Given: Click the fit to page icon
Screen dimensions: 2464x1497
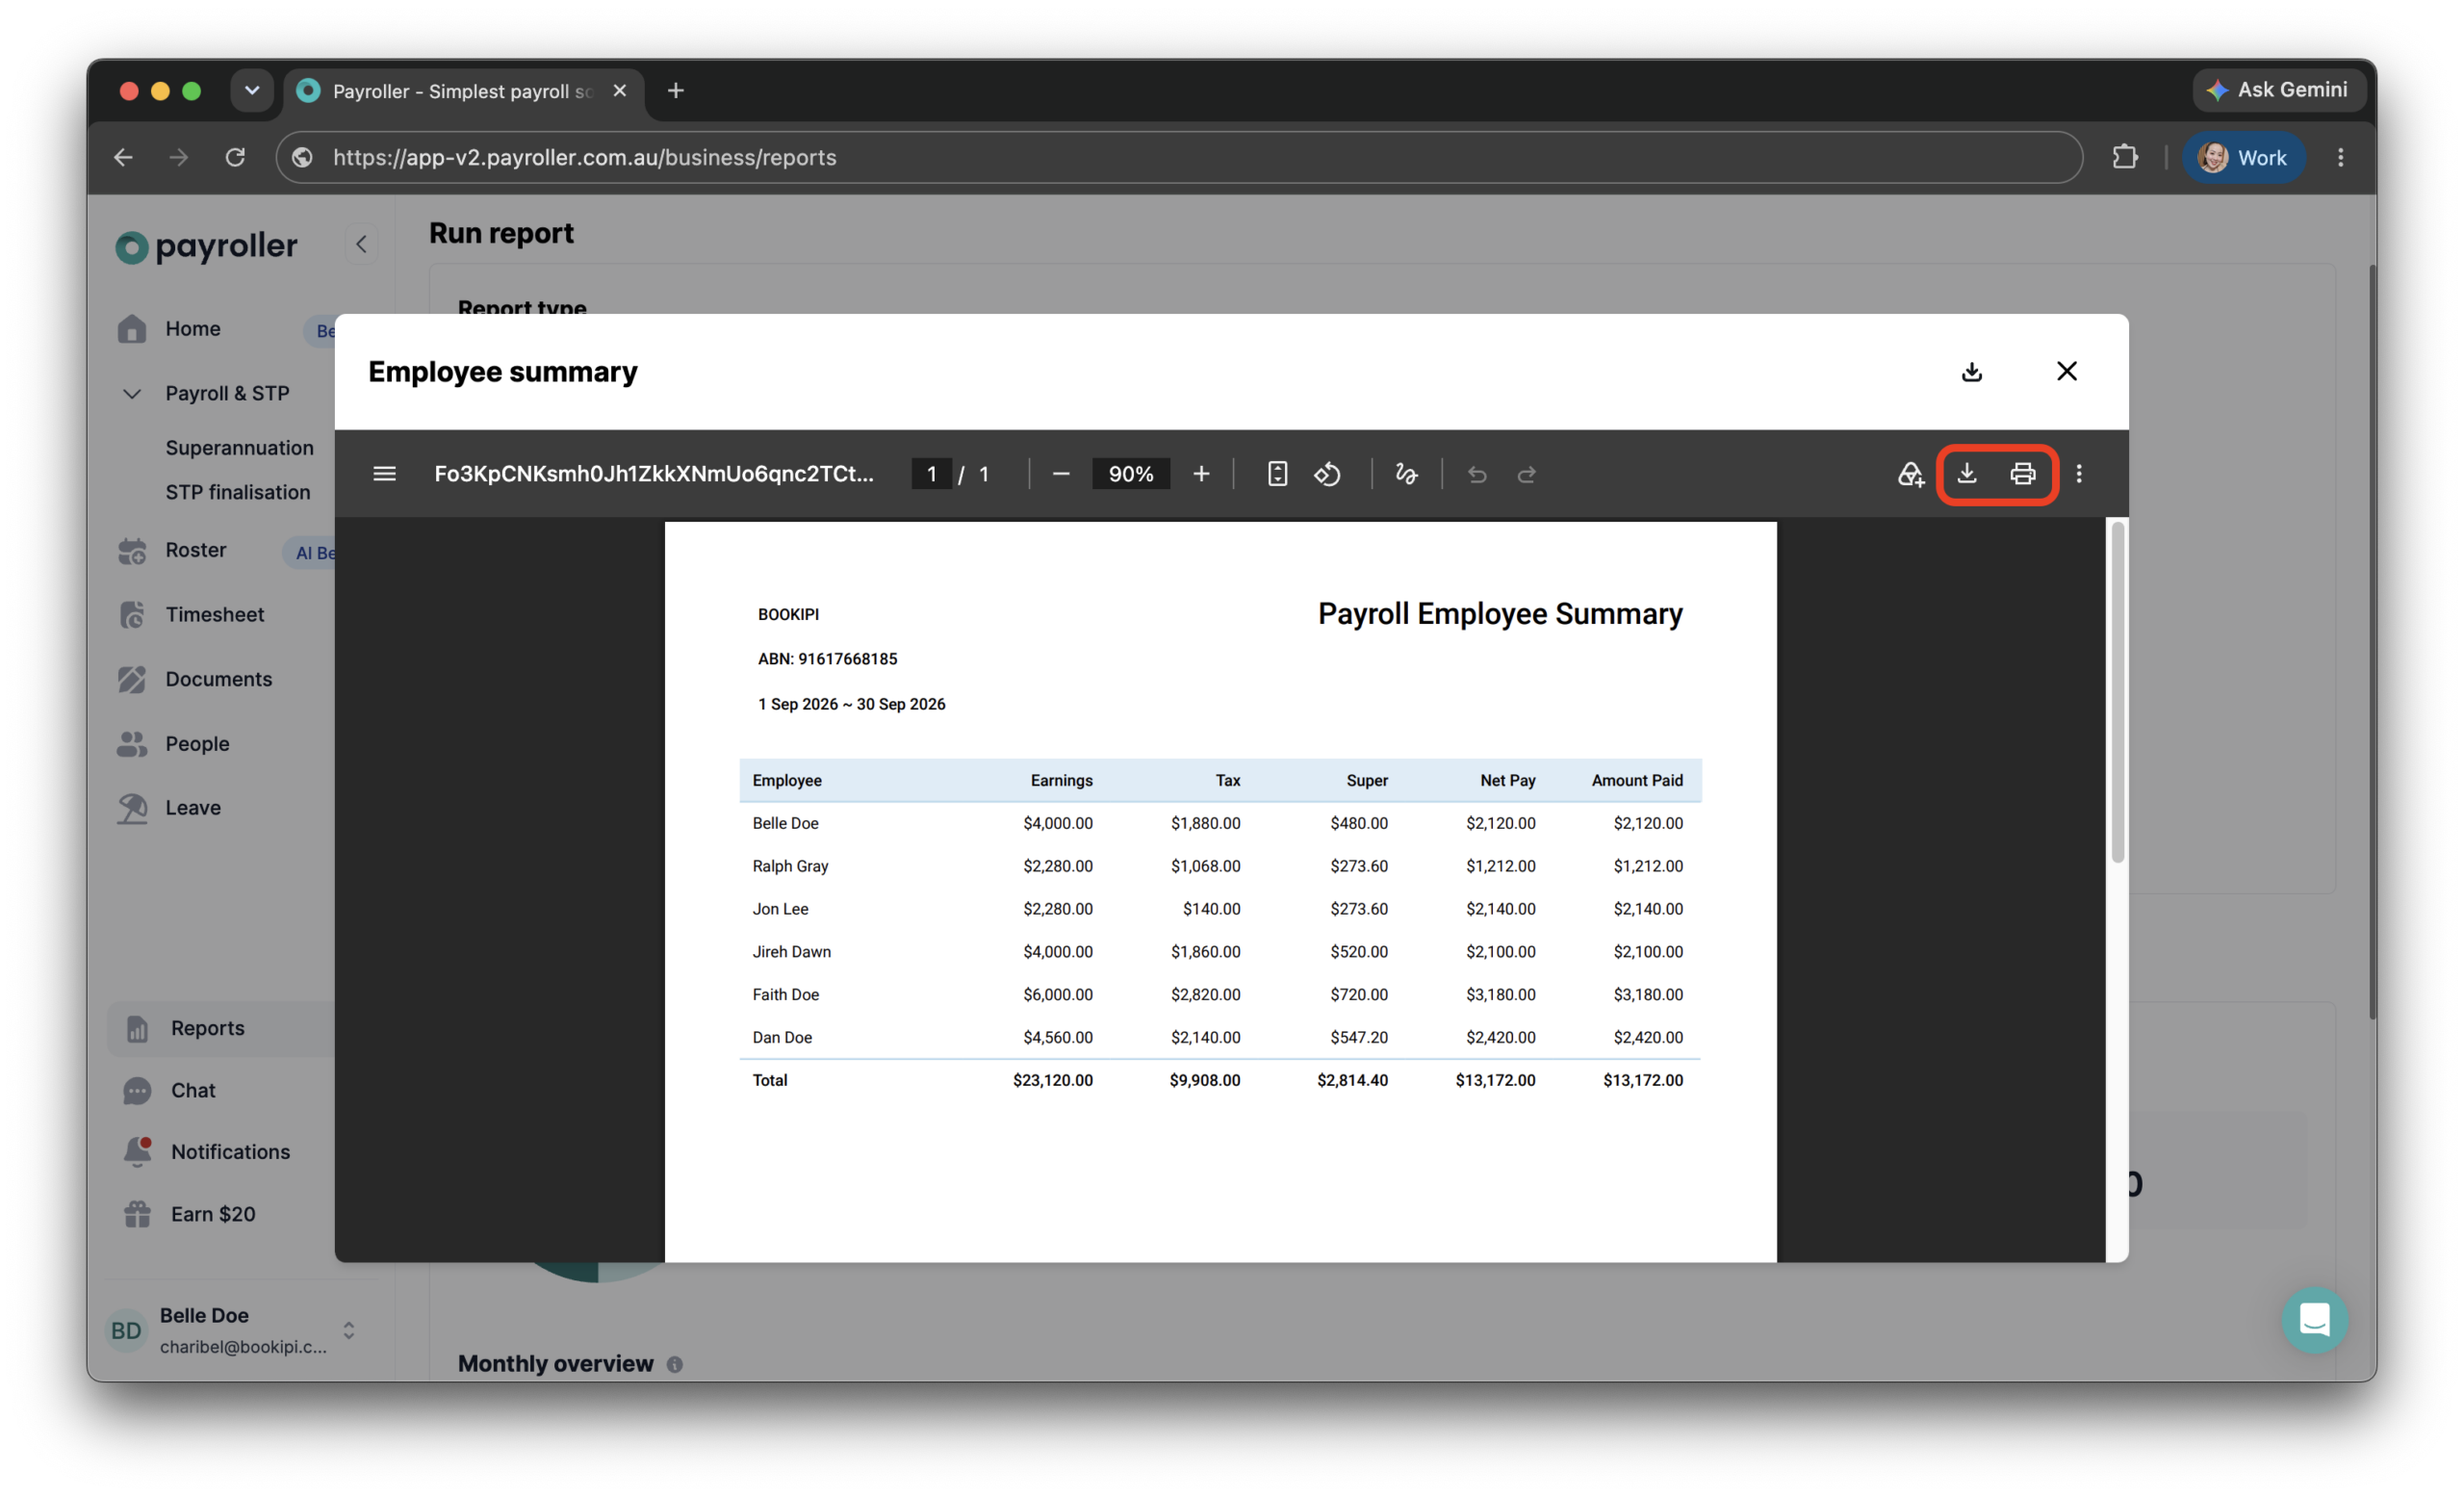Looking at the screenshot, I should [1277, 474].
